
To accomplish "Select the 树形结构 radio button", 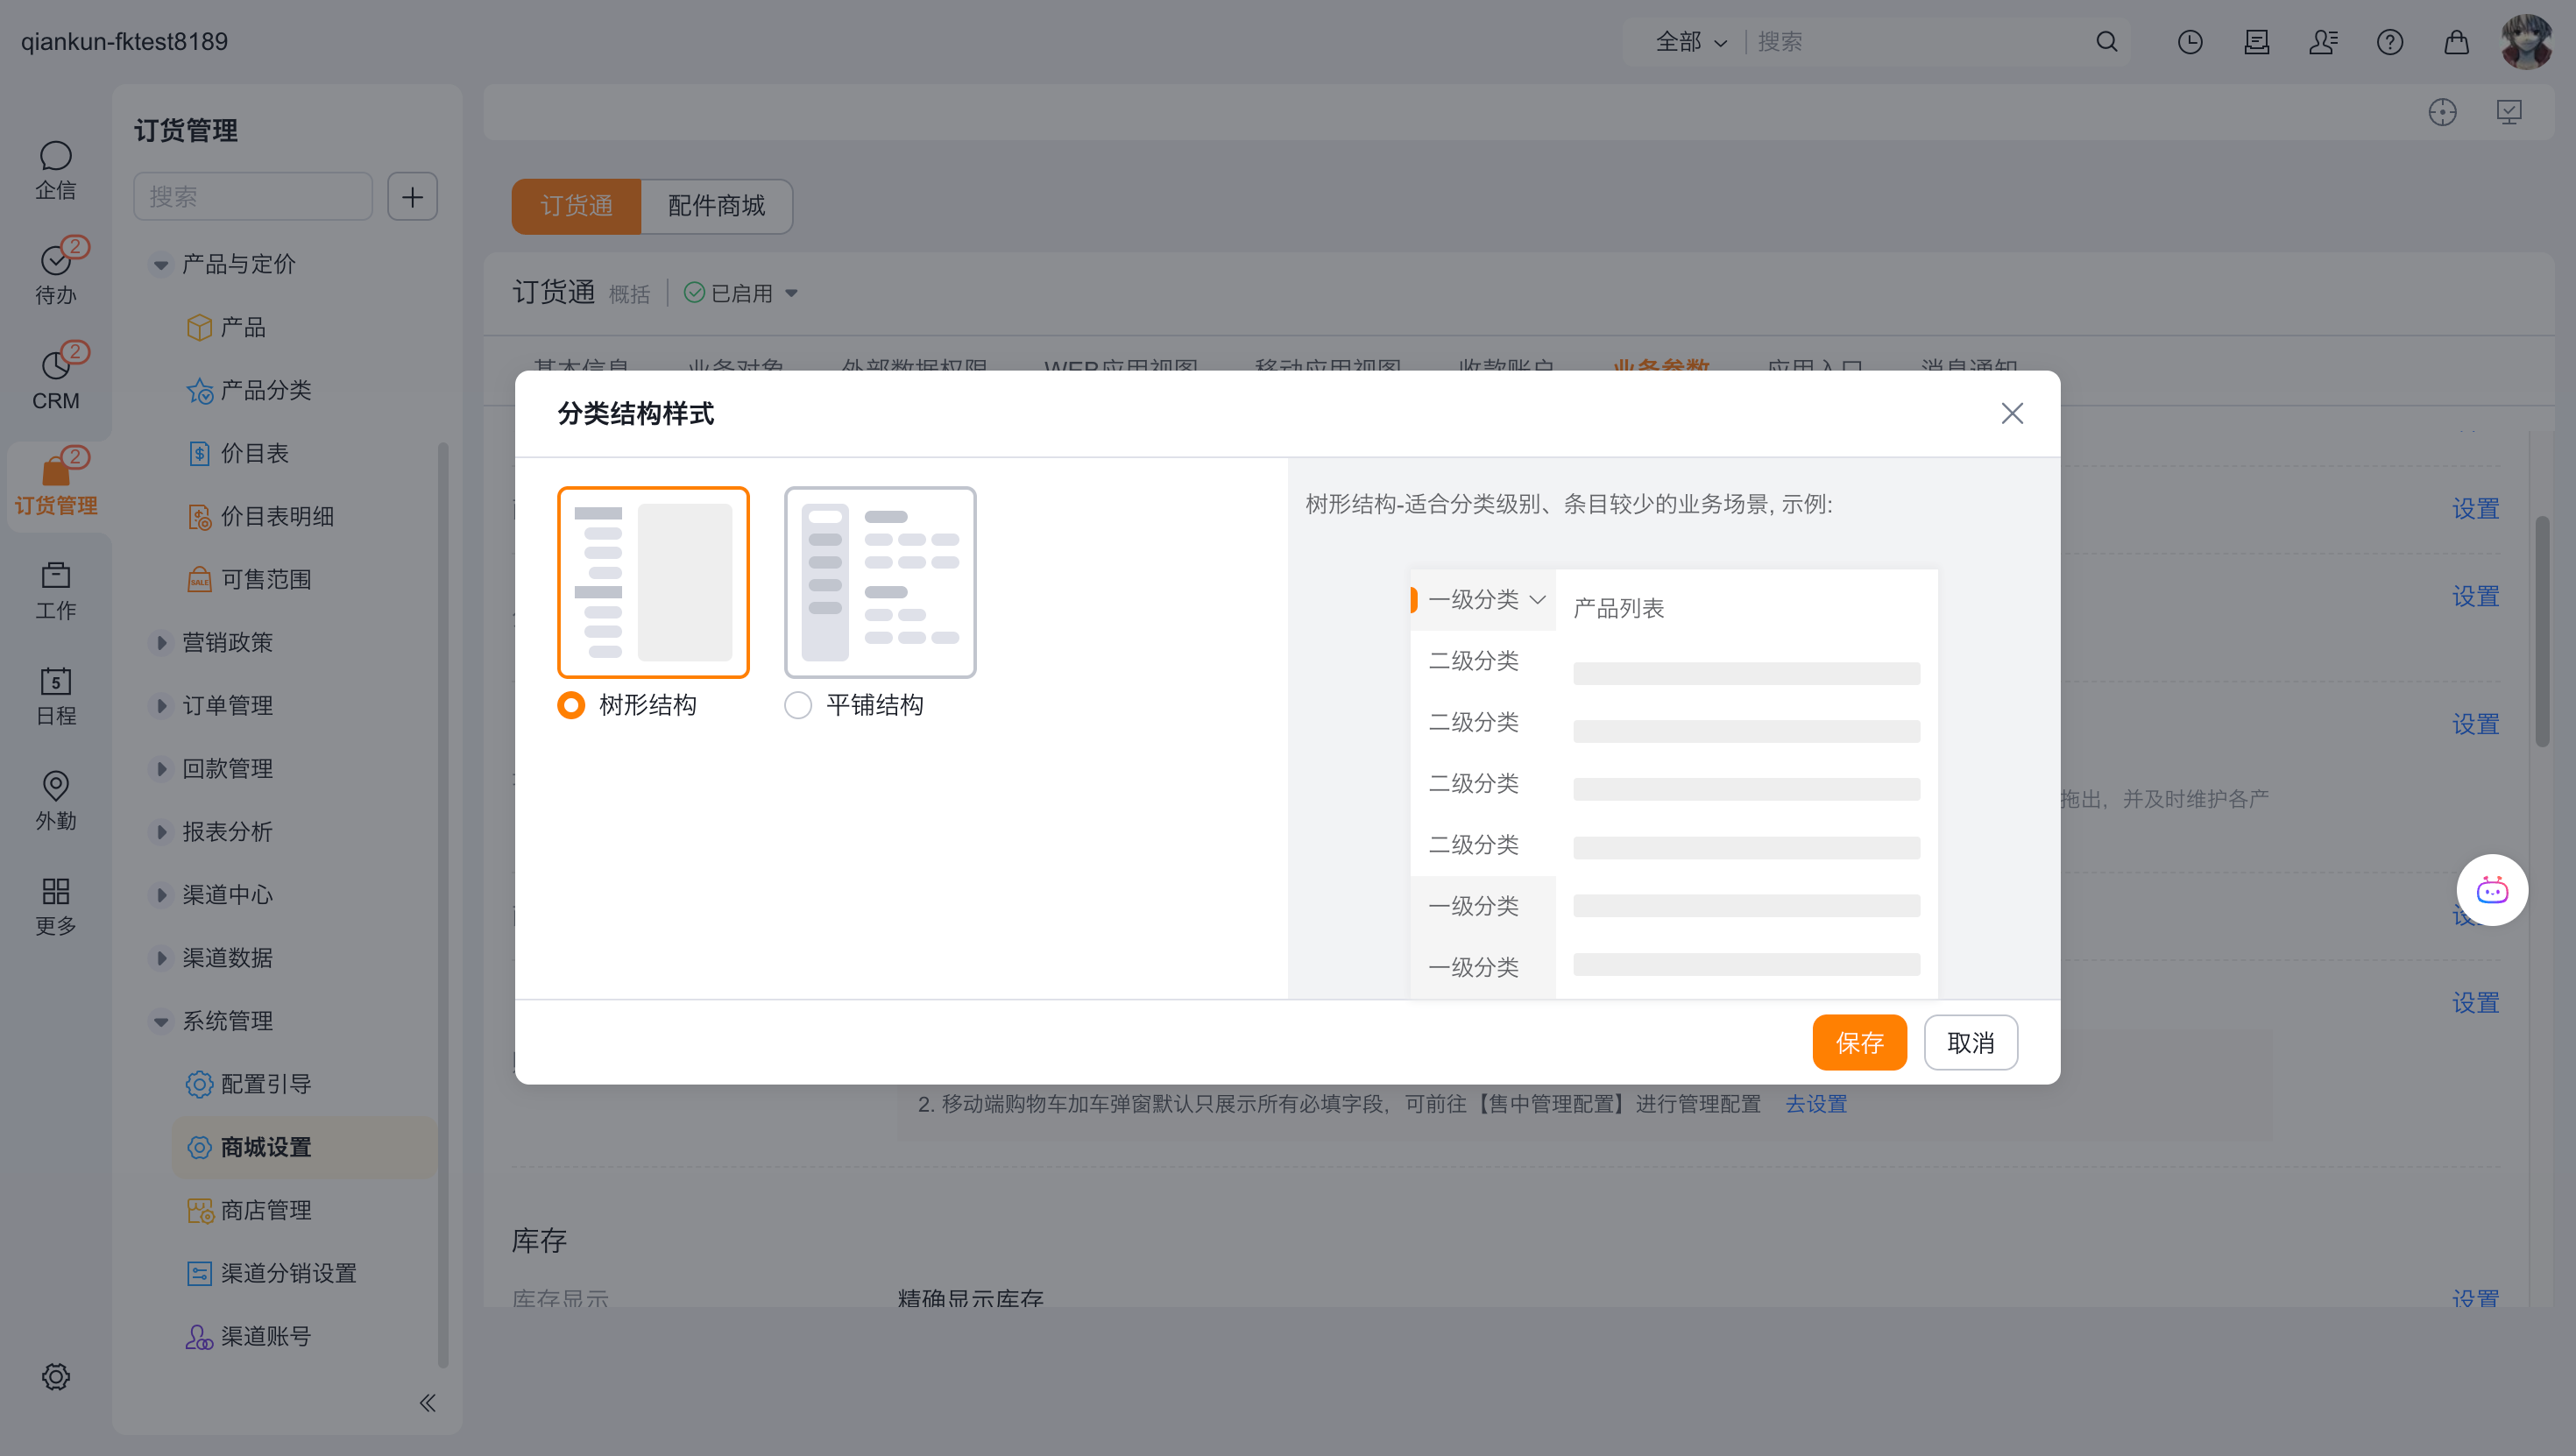I will pyautogui.click(x=571, y=705).
